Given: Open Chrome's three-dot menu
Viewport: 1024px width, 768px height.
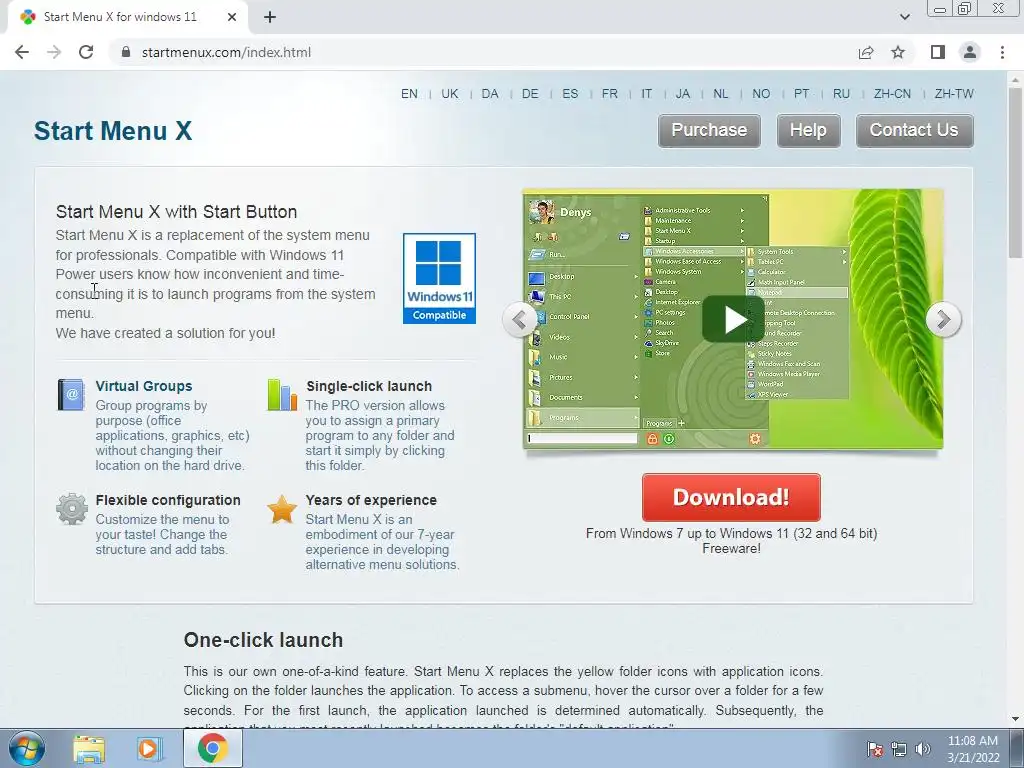Looking at the screenshot, I should 1002,52.
